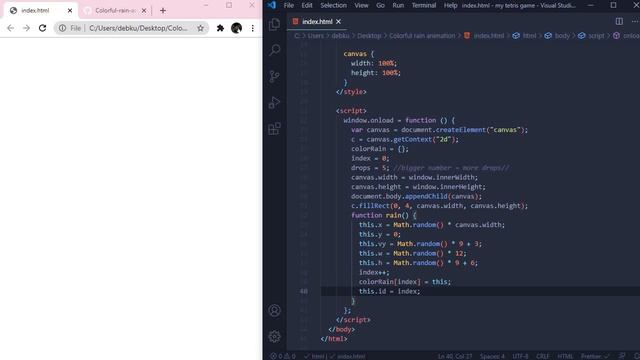Change indentation via Spaces: 4
Image resolution: width=640 pixels, height=360 pixels.
click(492, 356)
